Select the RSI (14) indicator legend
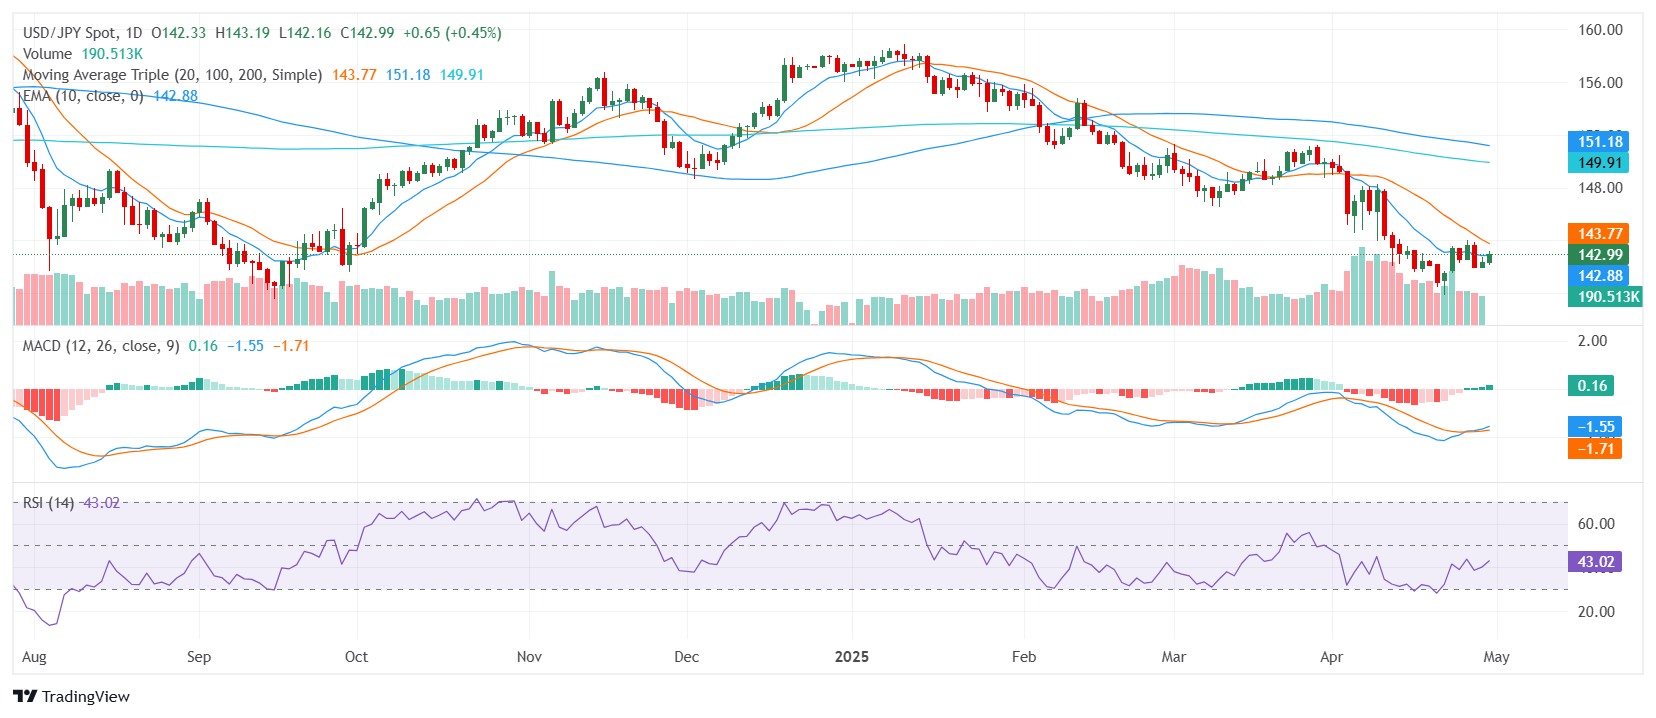The image size is (1656, 718). pos(48,503)
